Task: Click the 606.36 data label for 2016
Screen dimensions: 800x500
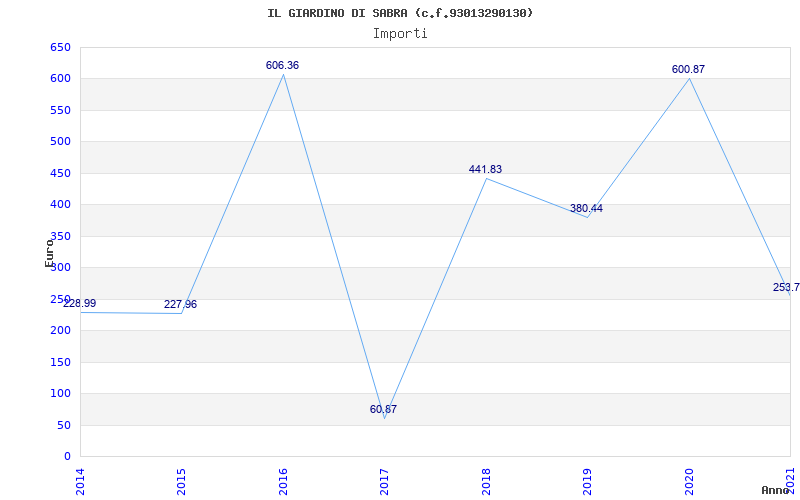Action: [x=282, y=65]
